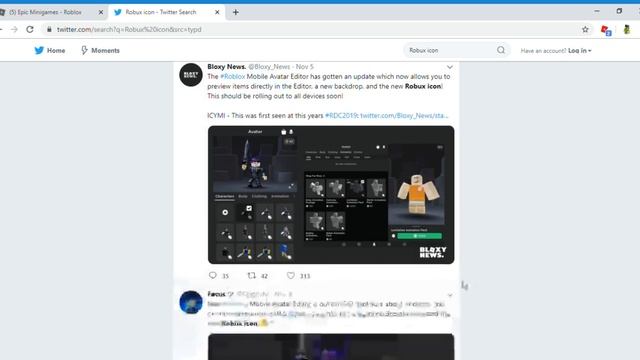640x360 pixels.
Task: Open a new browser tab
Action: 236,12
